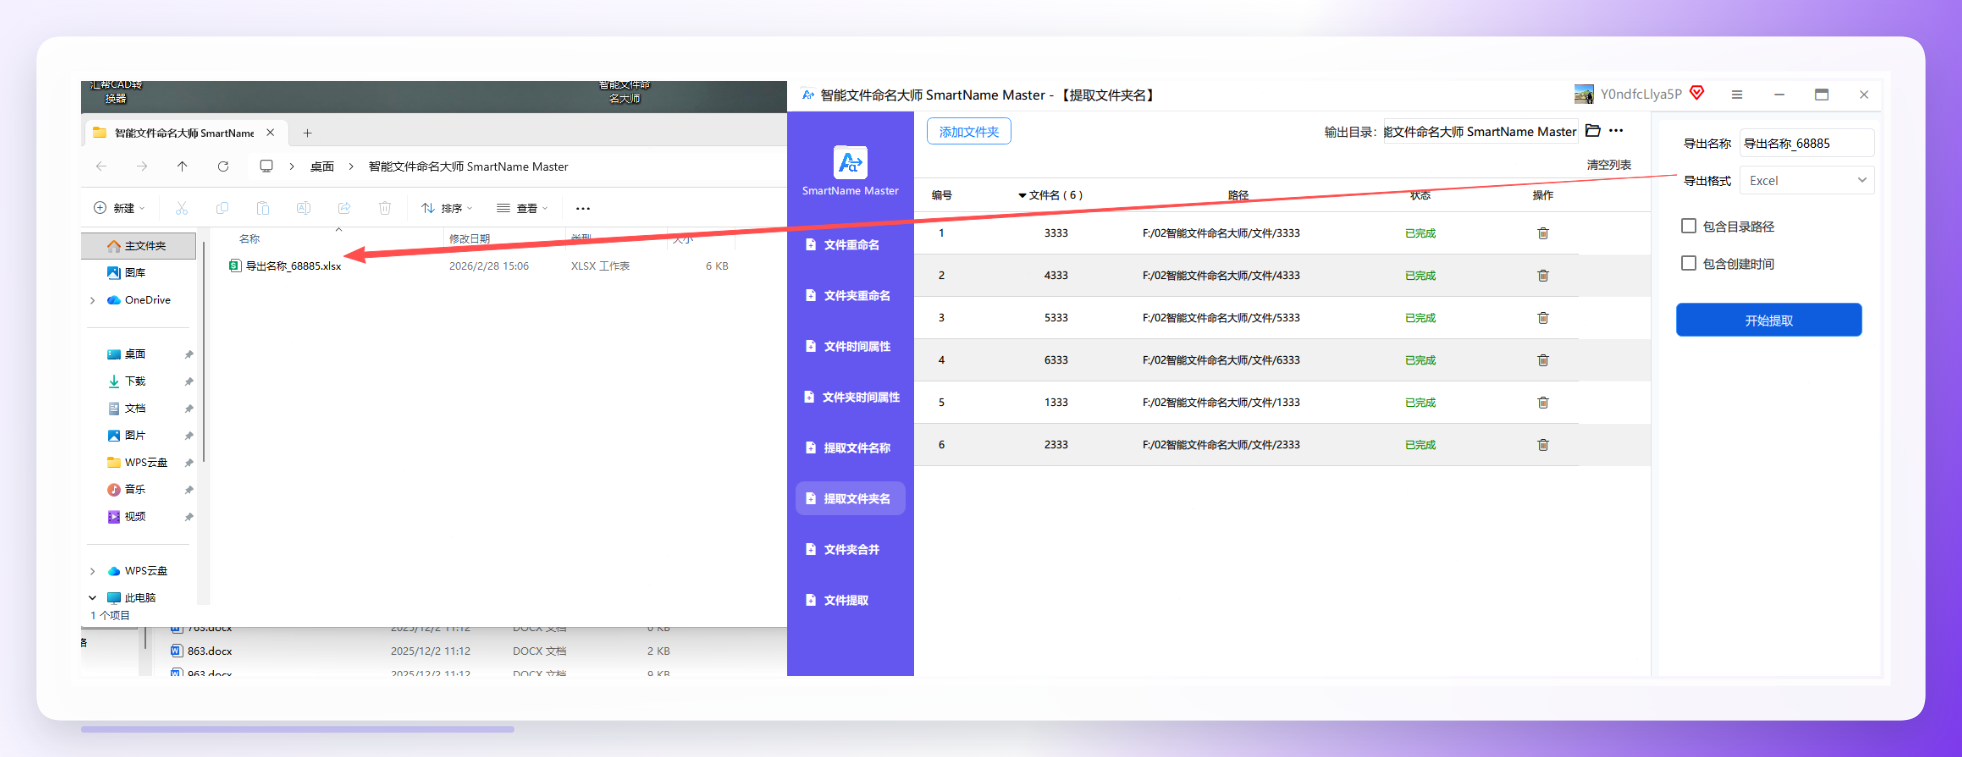The width and height of the screenshot is (1962, 757).
Task: Click the Explorer copy icon
Action: coord(222,208)
